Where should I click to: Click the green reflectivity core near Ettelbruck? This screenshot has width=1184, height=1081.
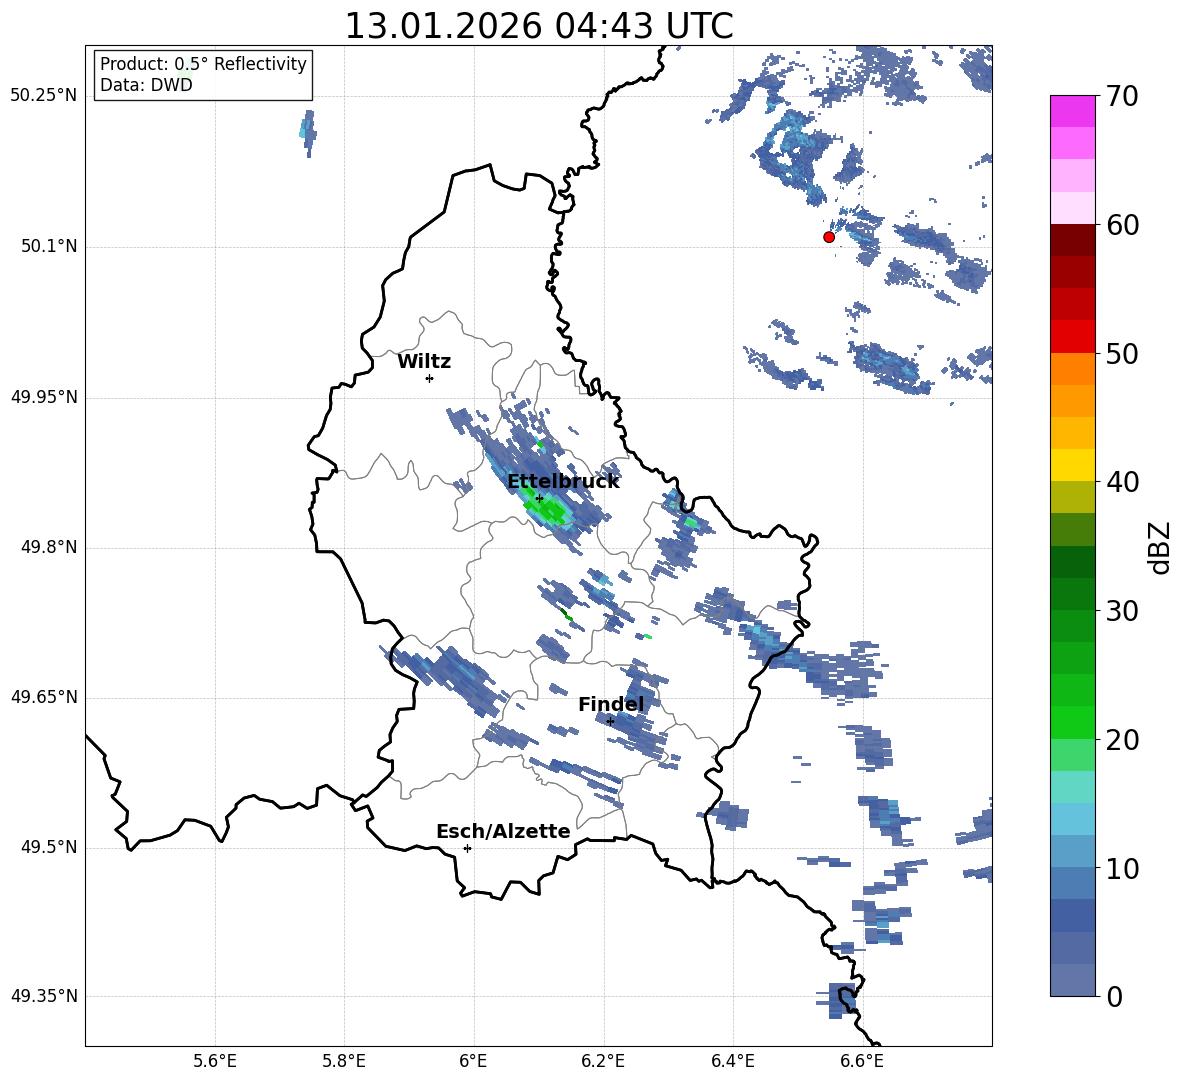(x=547, y=510)
